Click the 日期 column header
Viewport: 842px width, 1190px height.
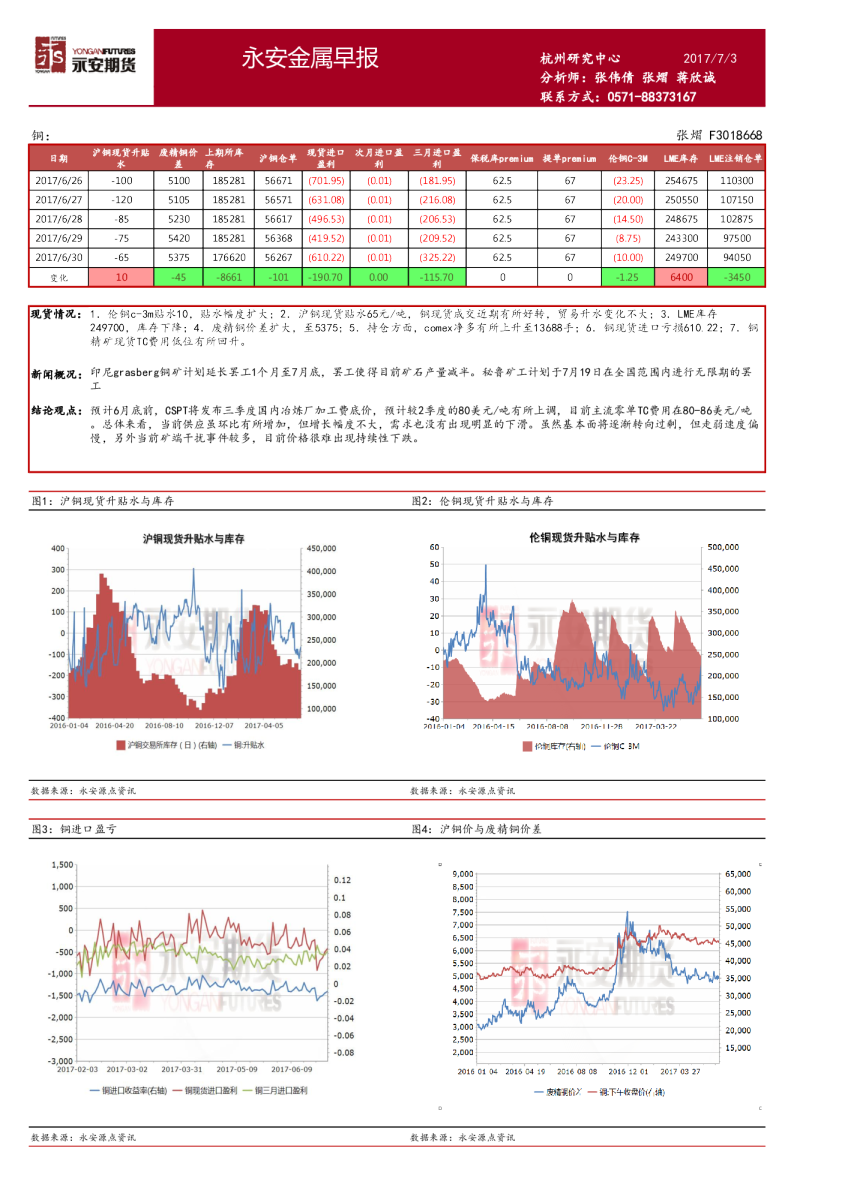point(58,159)
